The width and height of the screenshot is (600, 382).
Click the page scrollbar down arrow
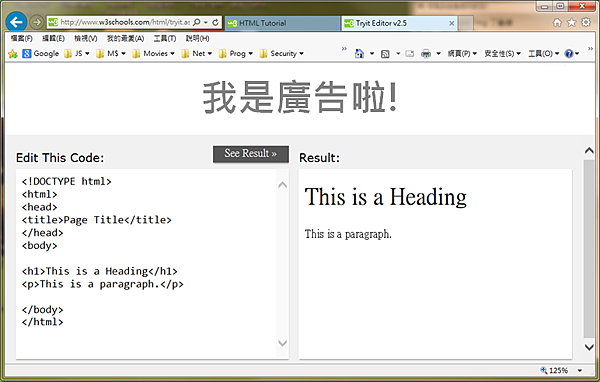(x=589, y=347)
